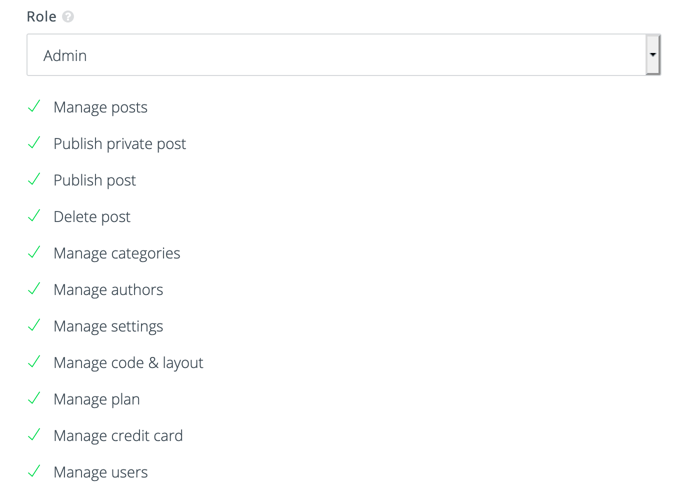
Task: Click the checkmark next to Manage categories
Action: (34, 252)
